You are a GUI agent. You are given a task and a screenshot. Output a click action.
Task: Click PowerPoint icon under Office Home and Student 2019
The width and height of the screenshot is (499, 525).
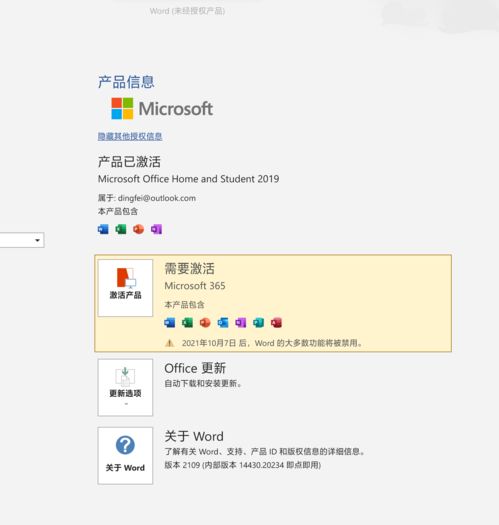click(x=138, y=229)
